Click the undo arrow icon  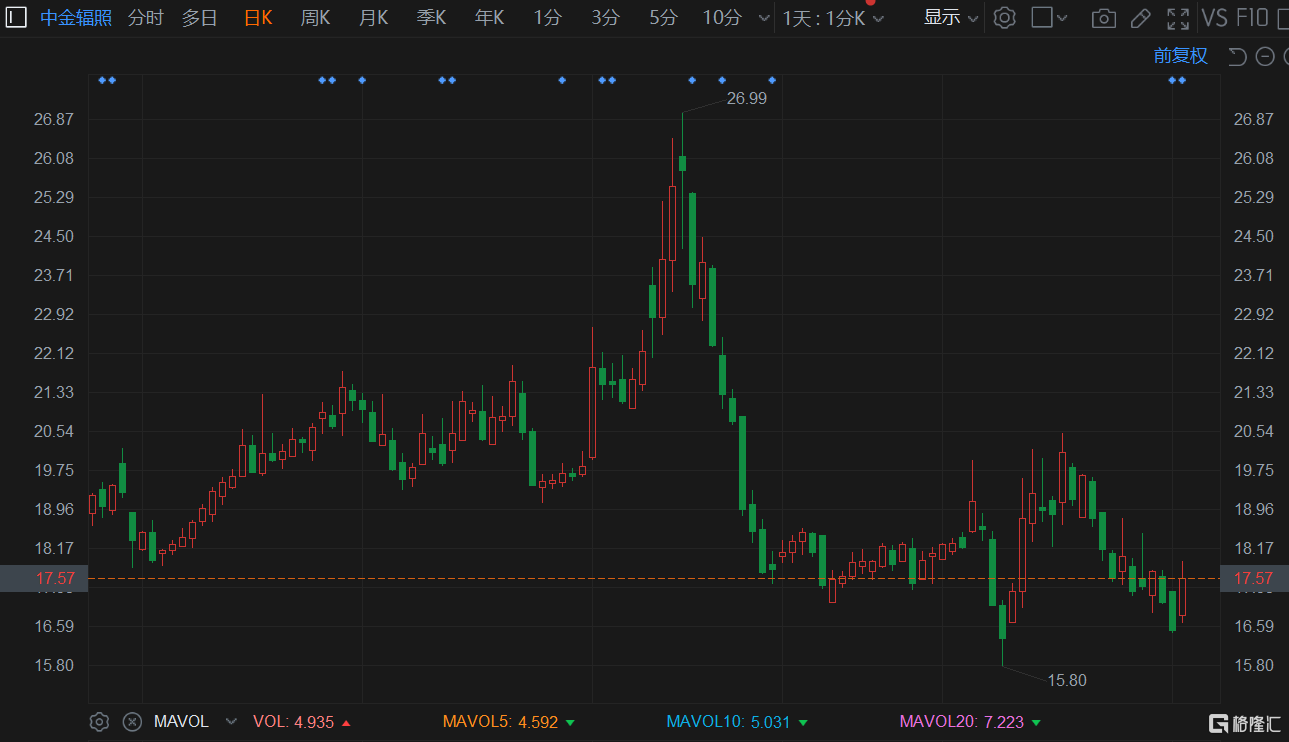click(1237, 56)
